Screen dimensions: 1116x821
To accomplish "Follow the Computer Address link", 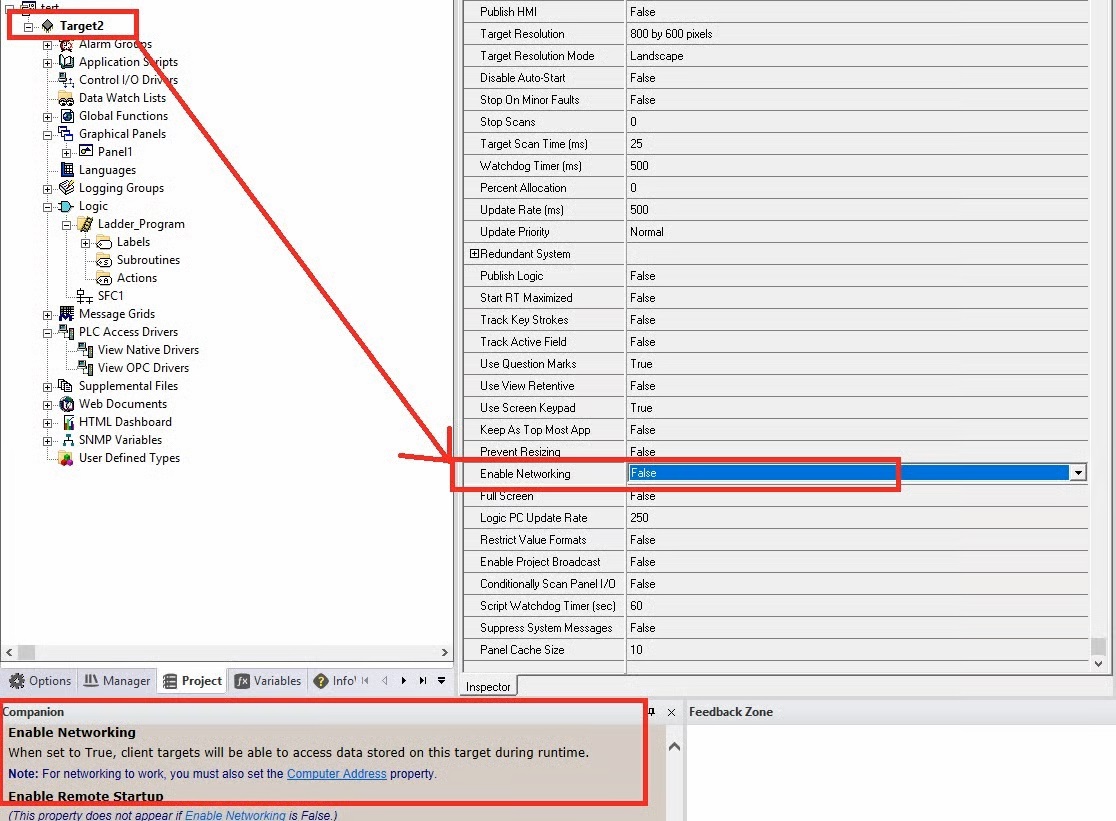I will pyautogui.click(x=336, y=774).
